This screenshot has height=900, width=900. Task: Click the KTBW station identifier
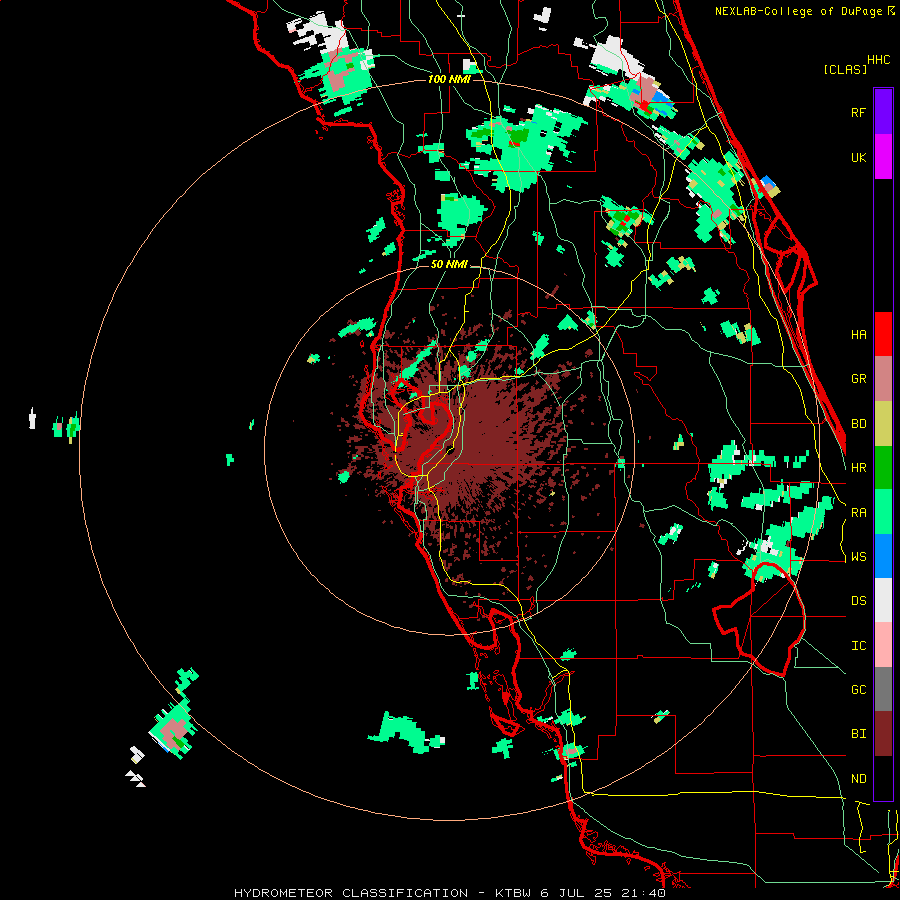pyautogui.click(x=515, y=893)
